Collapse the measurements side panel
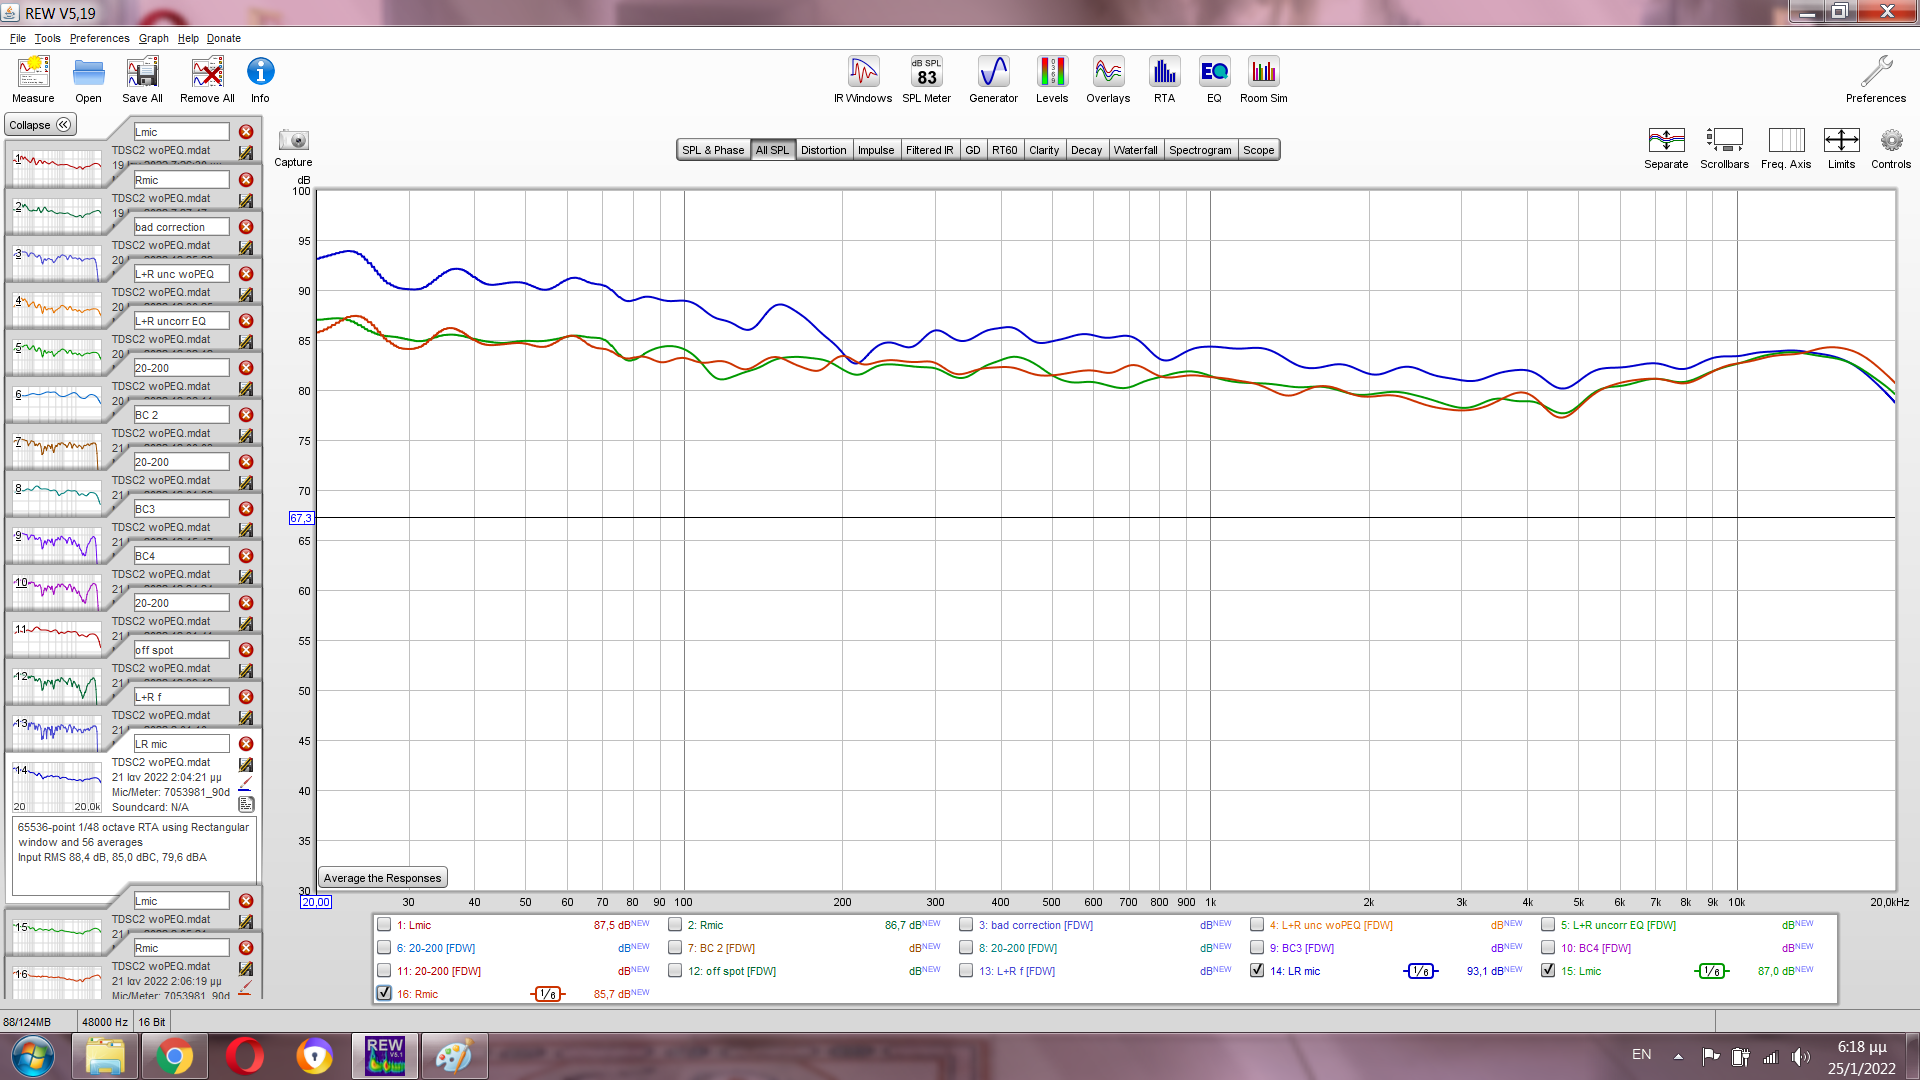Viewport: 1920px width, 1080px height. click(40, 125)
